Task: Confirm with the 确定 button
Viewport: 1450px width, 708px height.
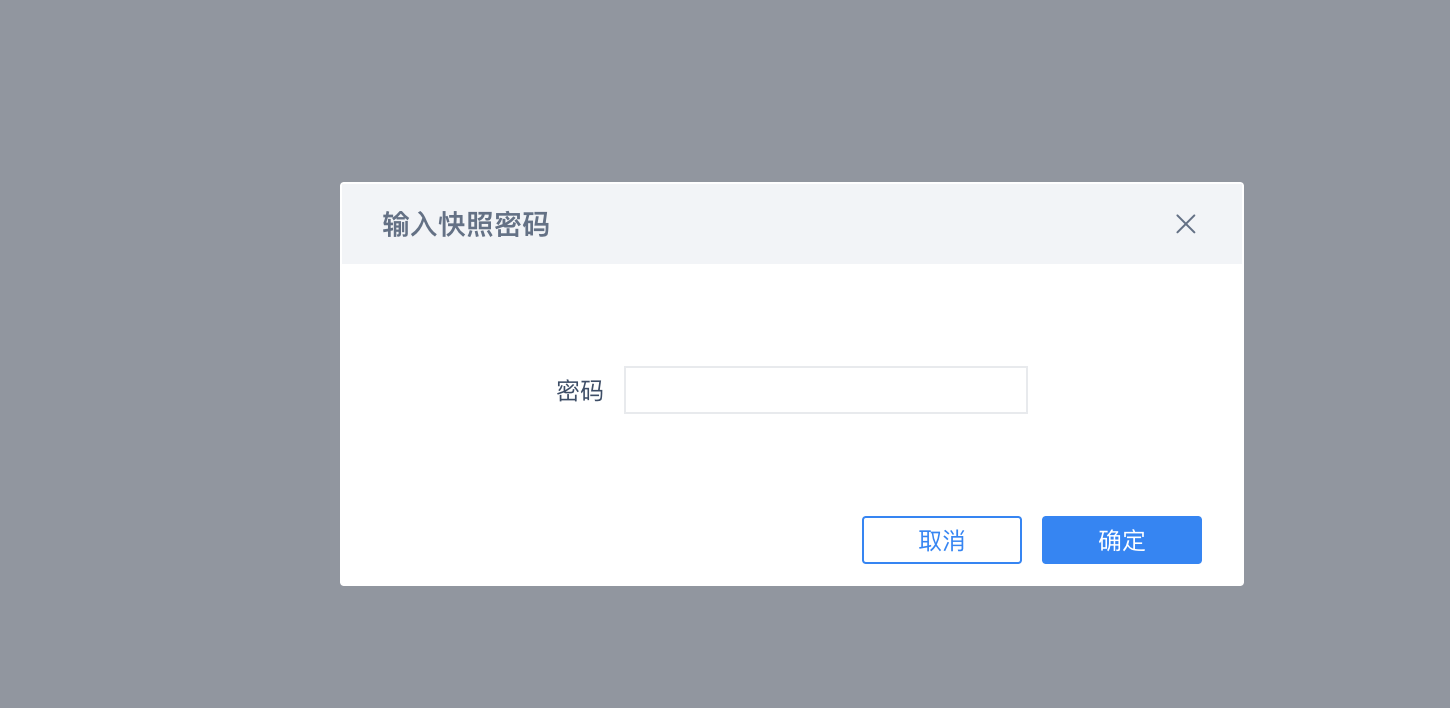Action: [1121, 540]
